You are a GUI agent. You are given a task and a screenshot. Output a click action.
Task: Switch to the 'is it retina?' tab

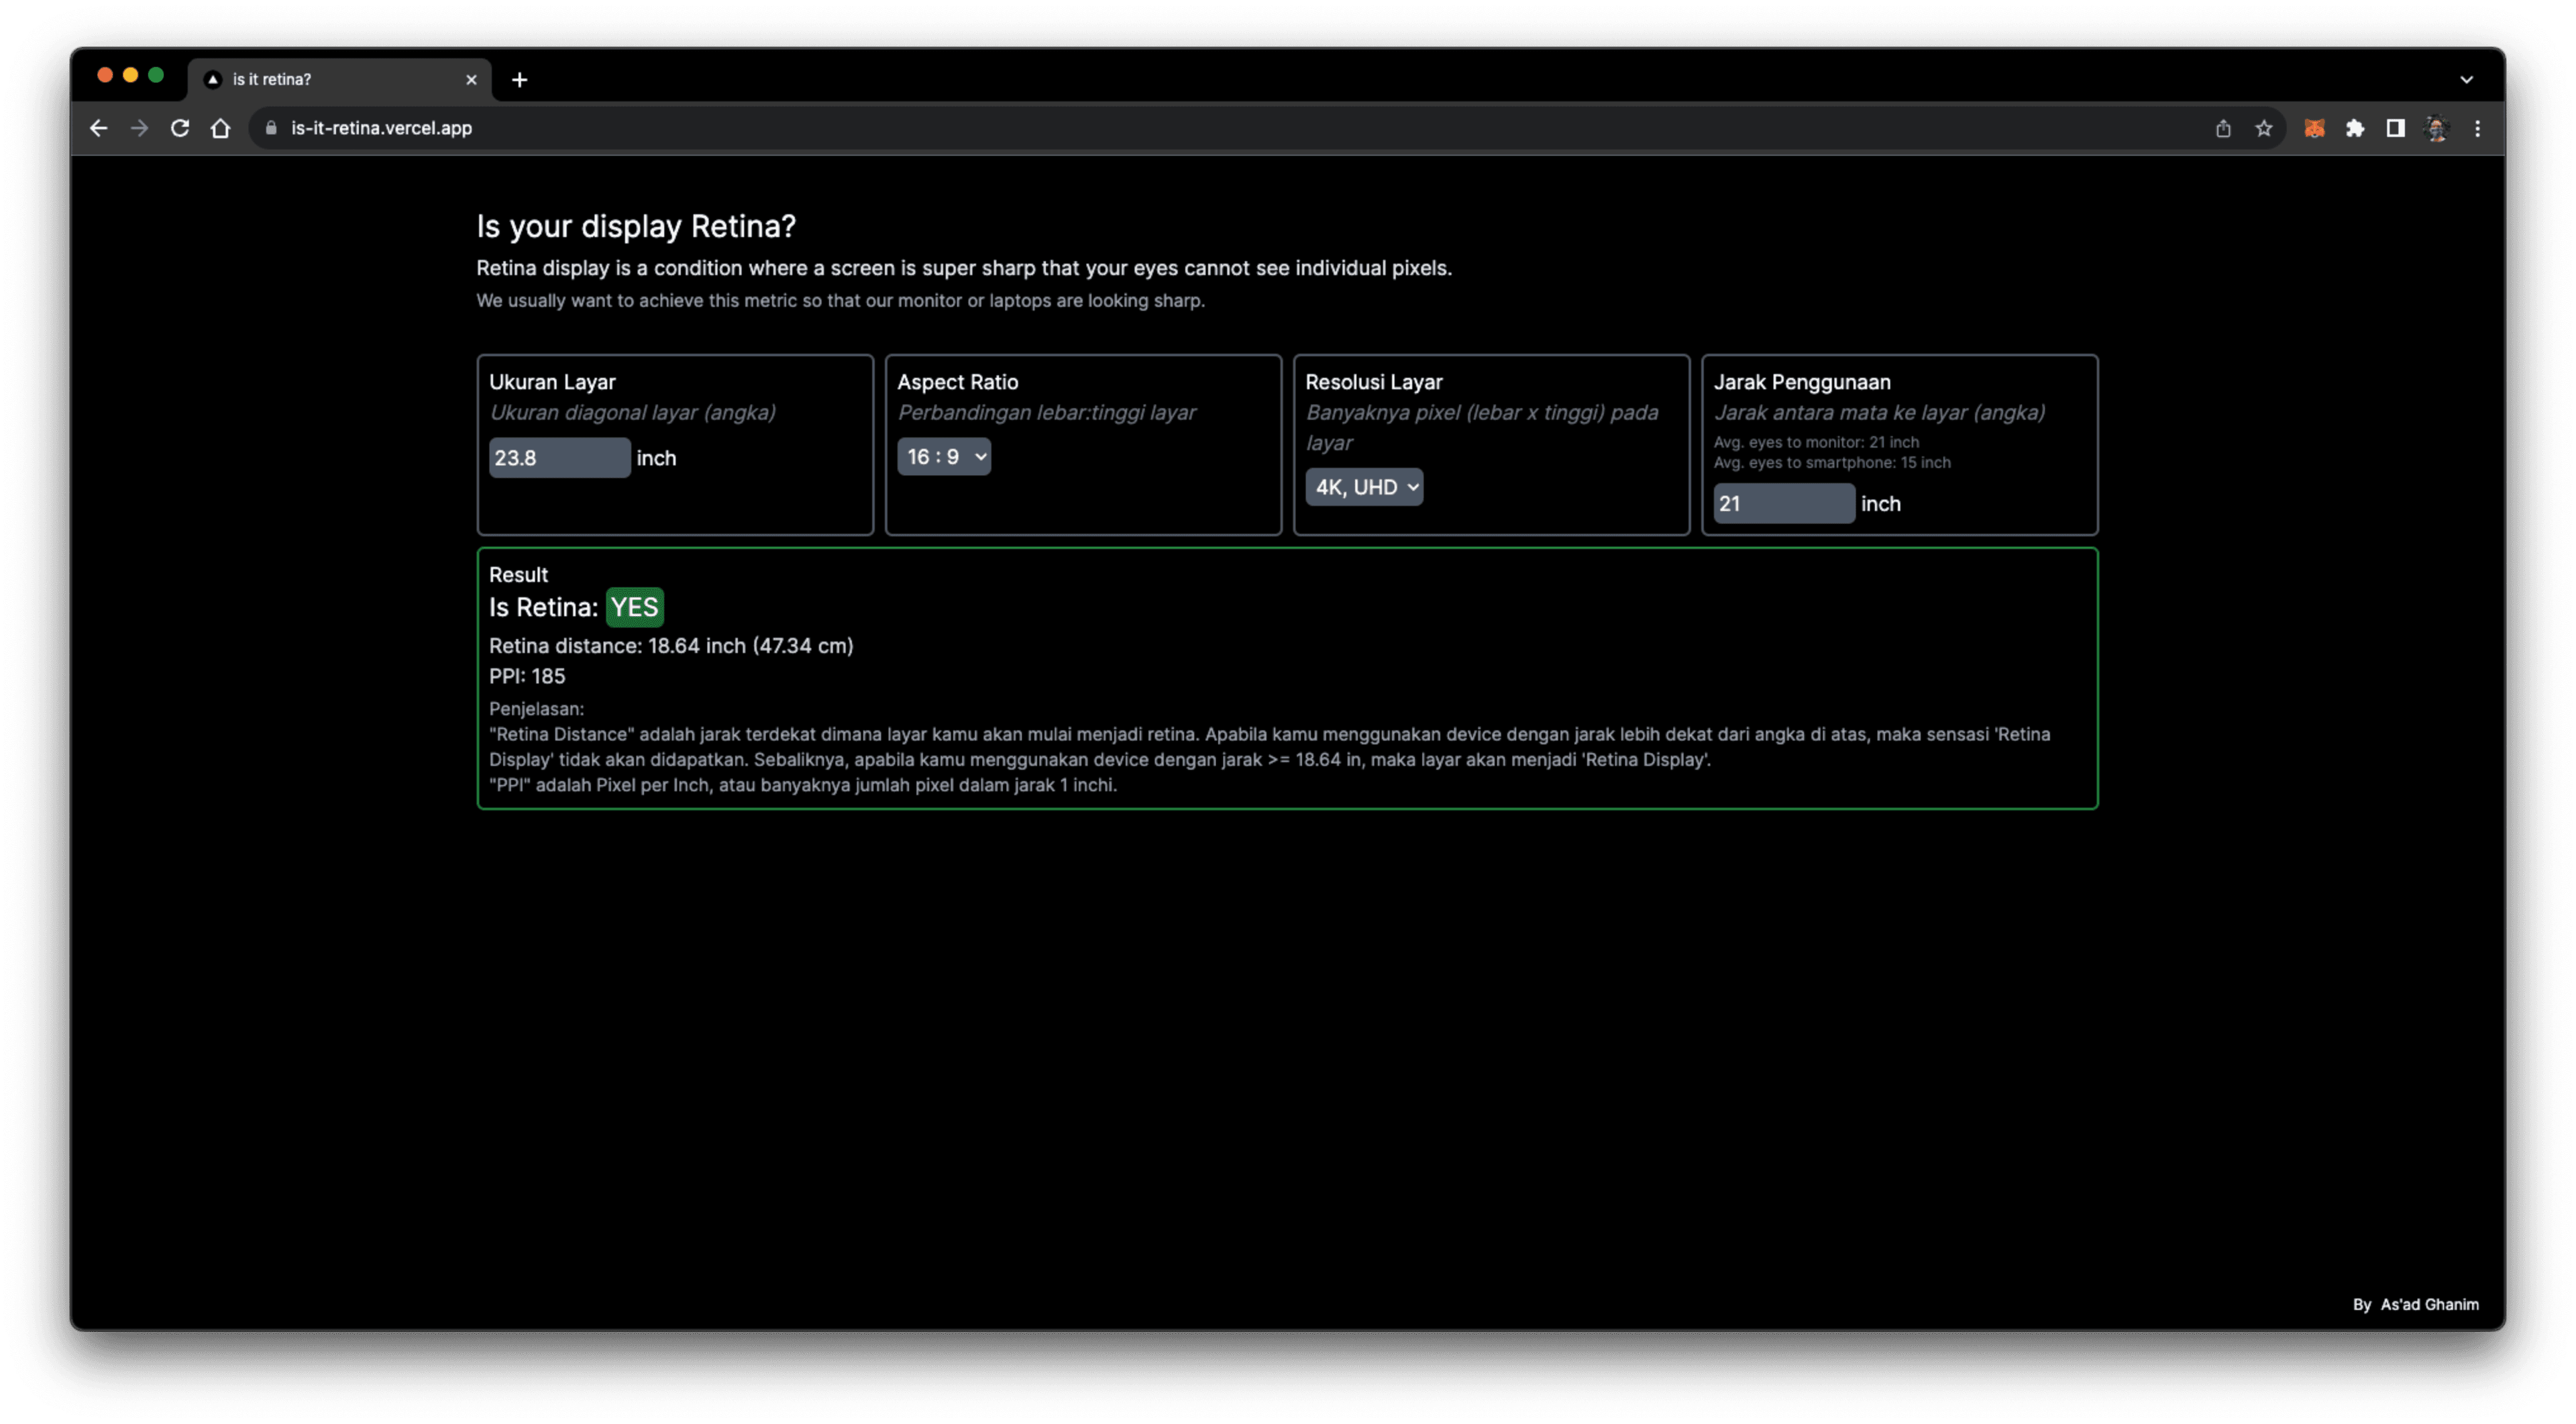(339, 79)
